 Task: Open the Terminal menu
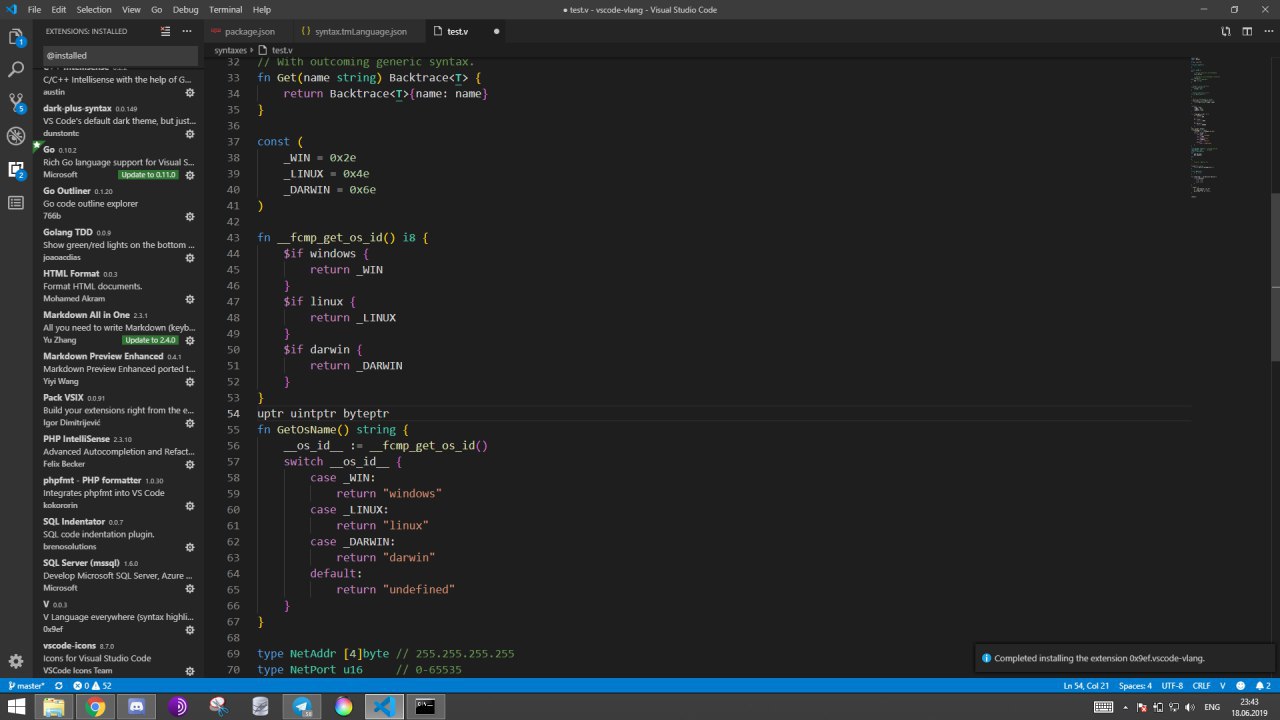click(225, 9)
